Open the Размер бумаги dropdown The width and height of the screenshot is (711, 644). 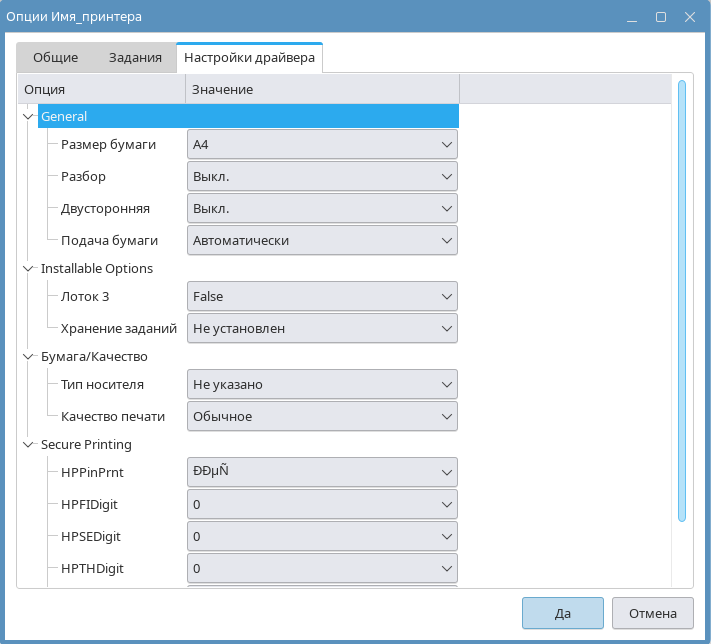[x=322, y=144]
